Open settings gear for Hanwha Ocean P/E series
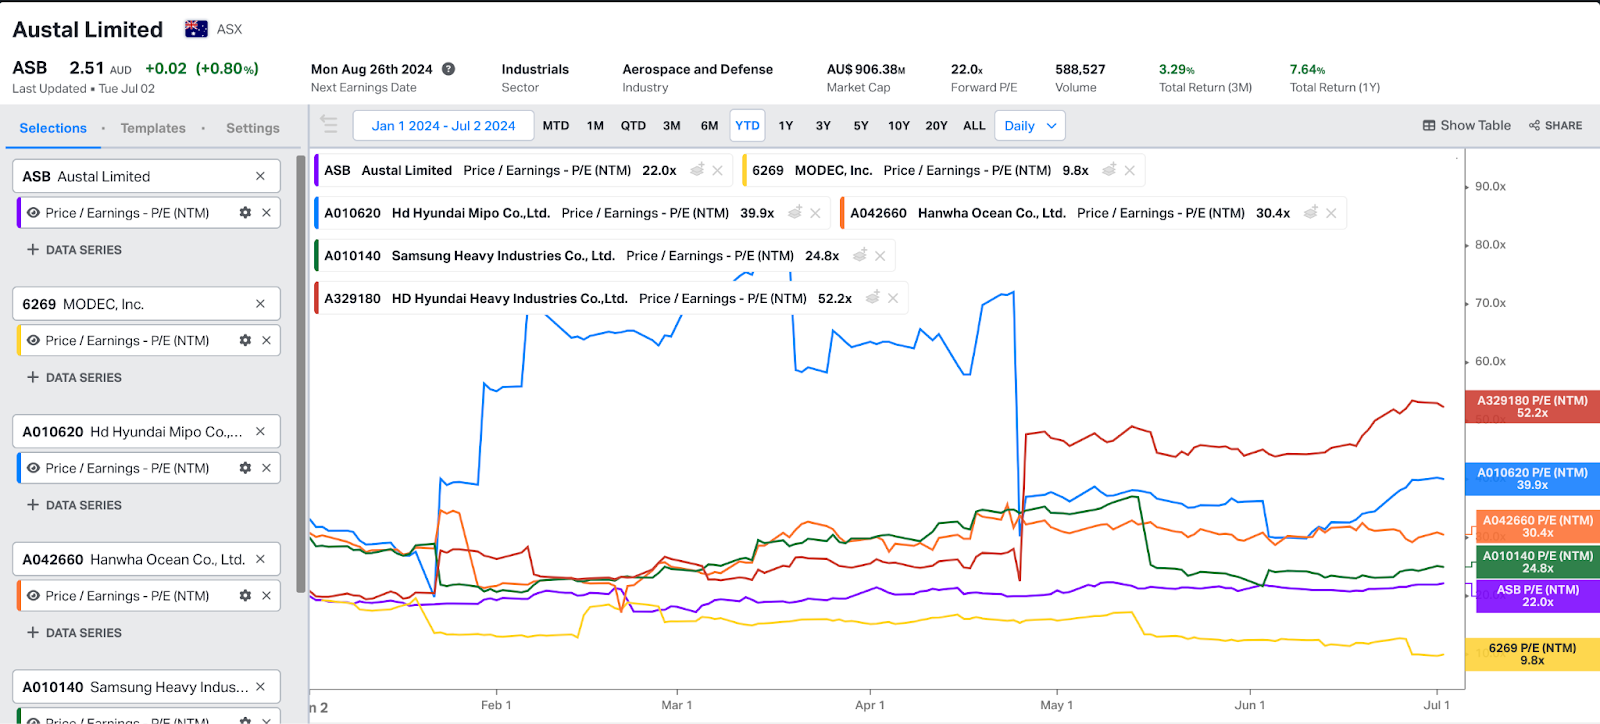 245,596
